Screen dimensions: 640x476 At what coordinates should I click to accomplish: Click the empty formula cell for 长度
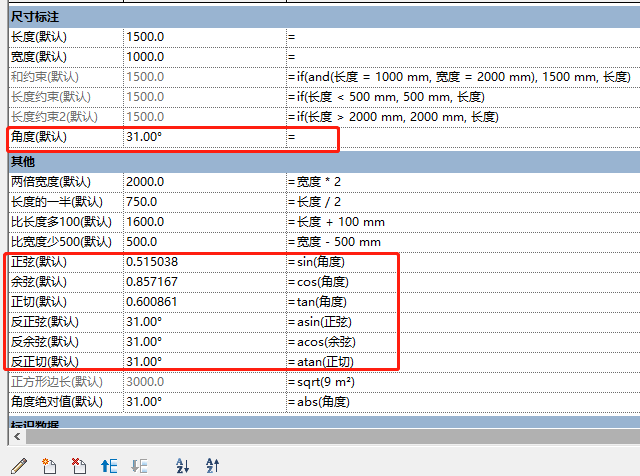click(463, 37)
